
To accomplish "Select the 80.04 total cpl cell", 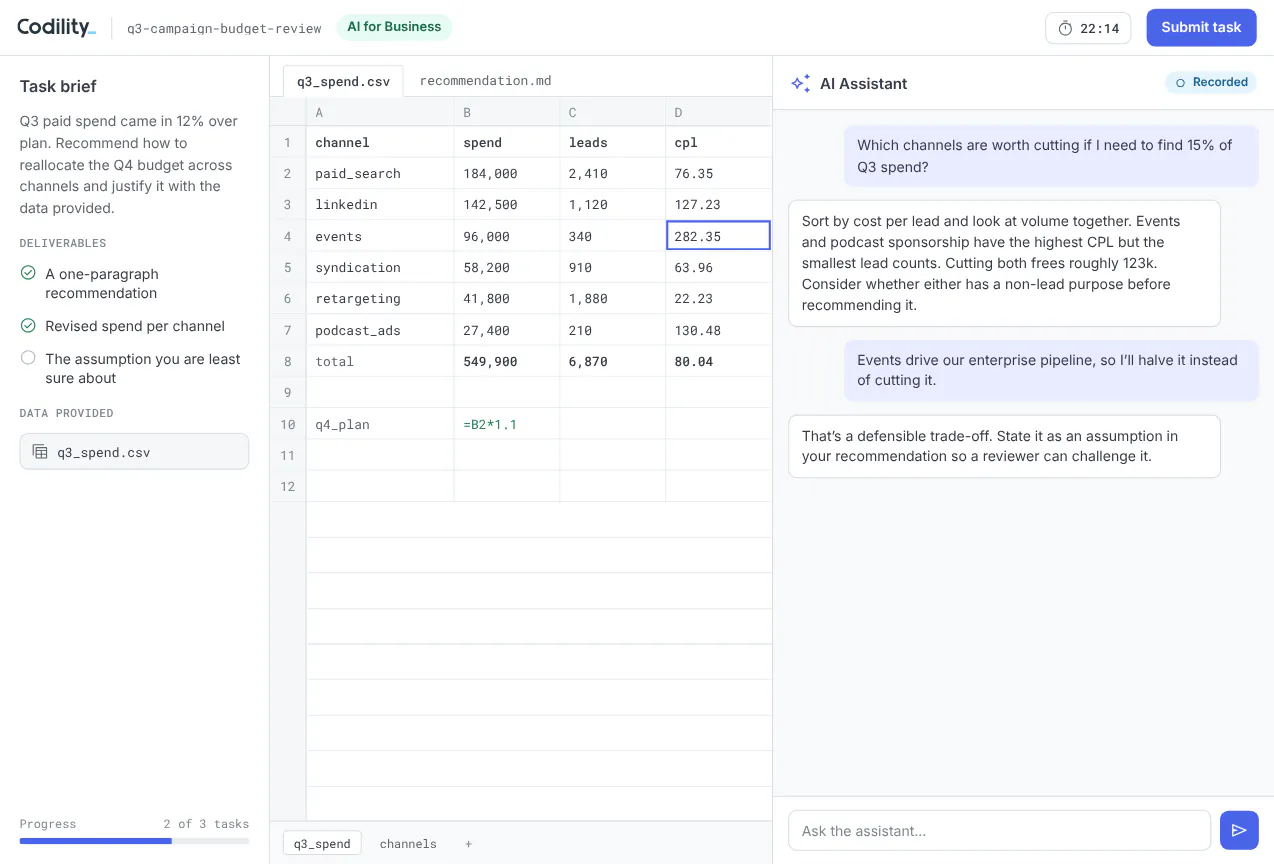I will click(718, 361).
